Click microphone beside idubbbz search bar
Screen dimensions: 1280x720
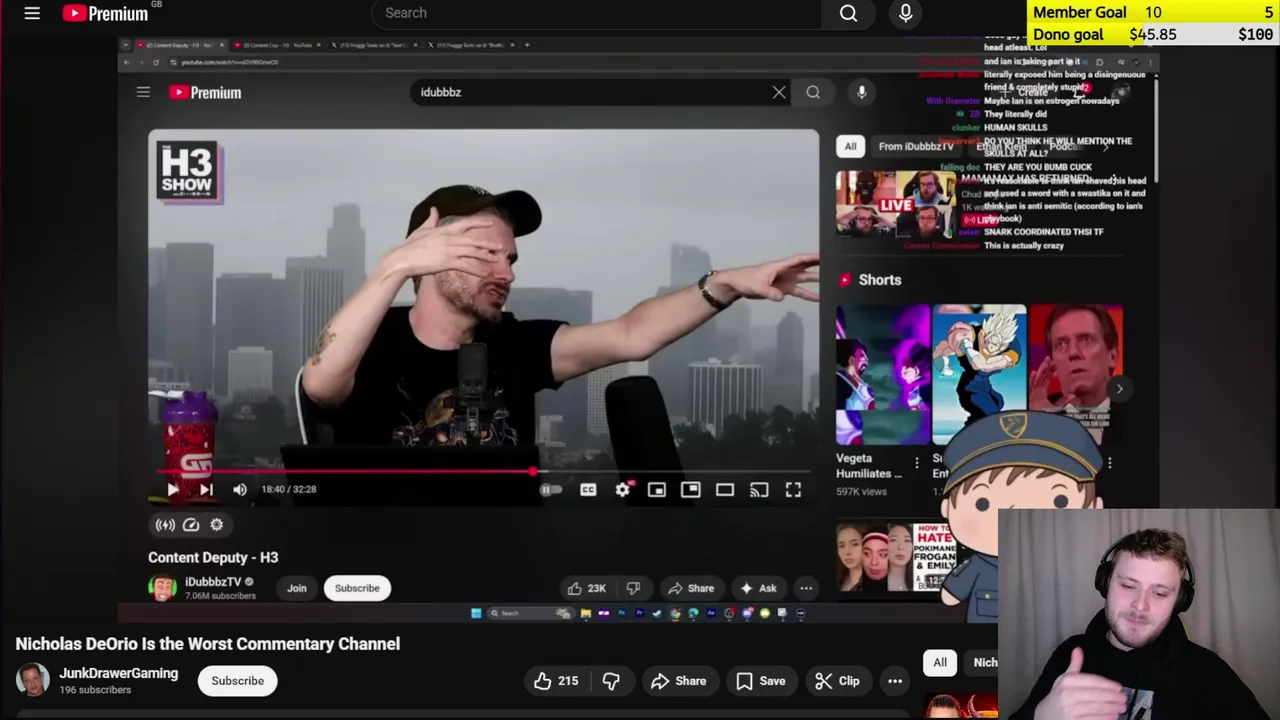point(861,92)
